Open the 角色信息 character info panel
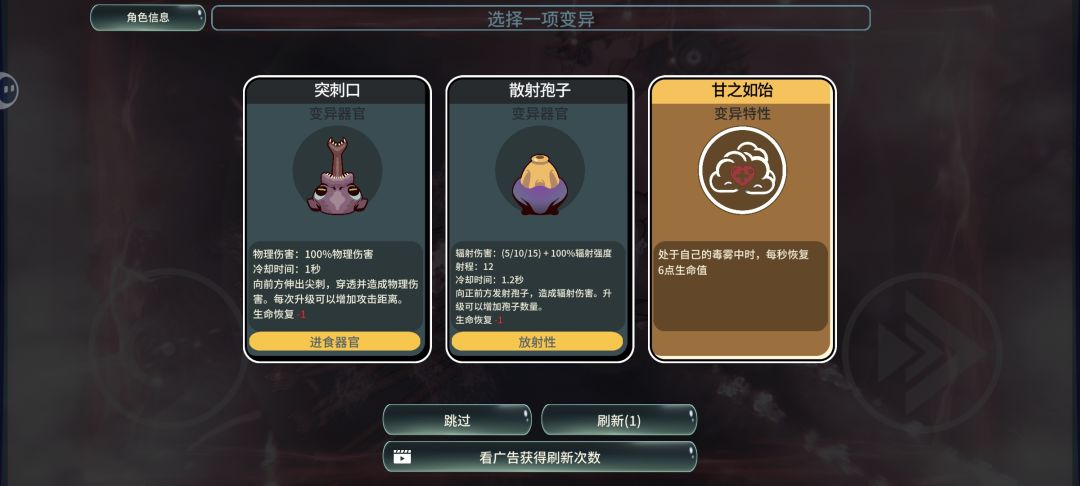 pos(147,18)
